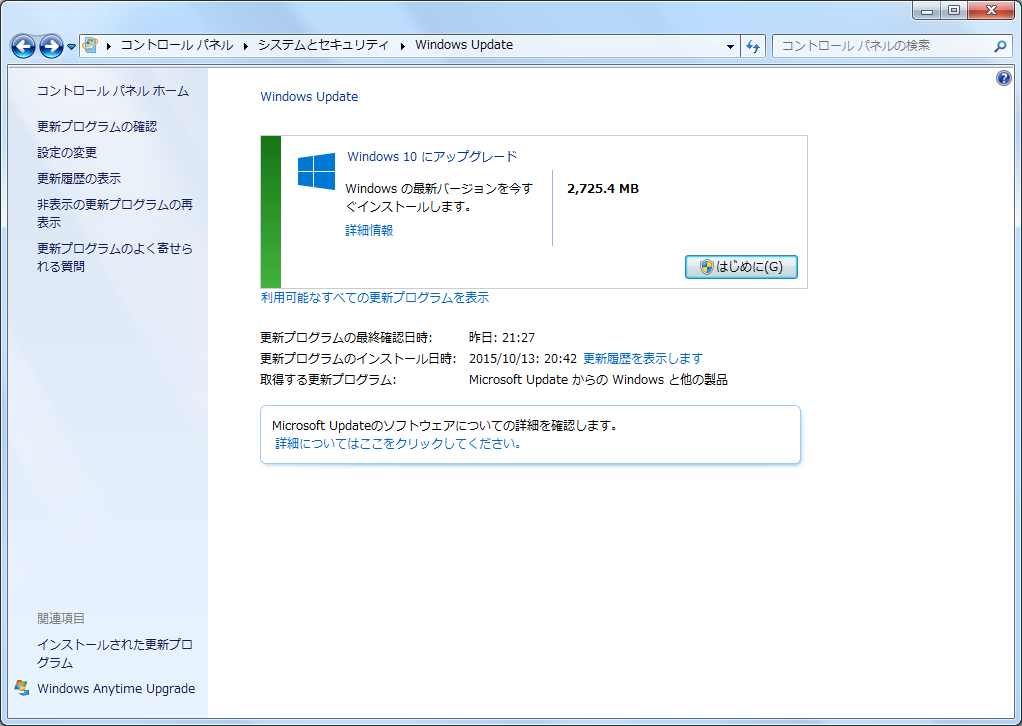
Task: Close the Windows Update window
Action: click(x=991, y=10)
